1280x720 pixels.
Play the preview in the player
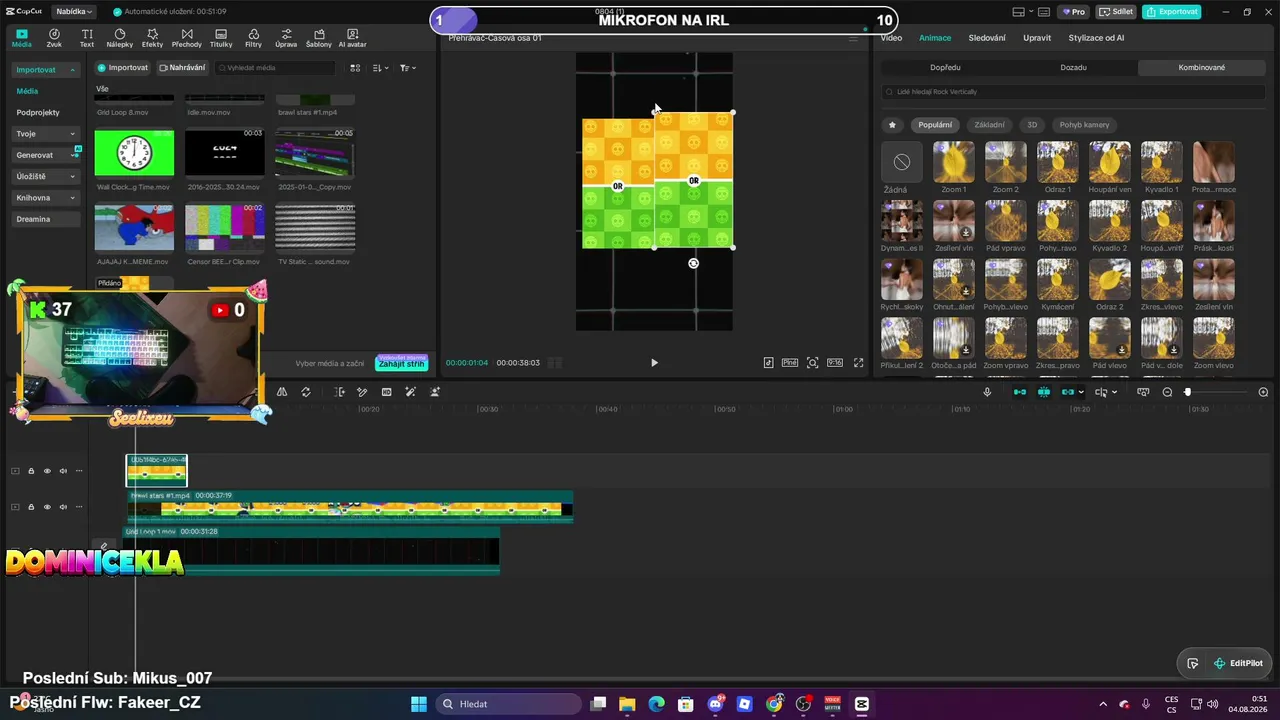(654, 363)
